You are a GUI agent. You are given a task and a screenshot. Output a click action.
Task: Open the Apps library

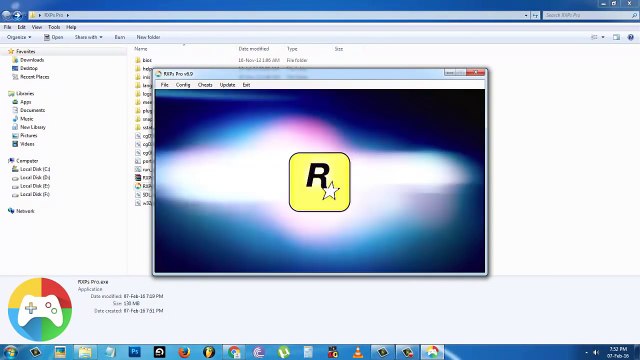[25, 102]
